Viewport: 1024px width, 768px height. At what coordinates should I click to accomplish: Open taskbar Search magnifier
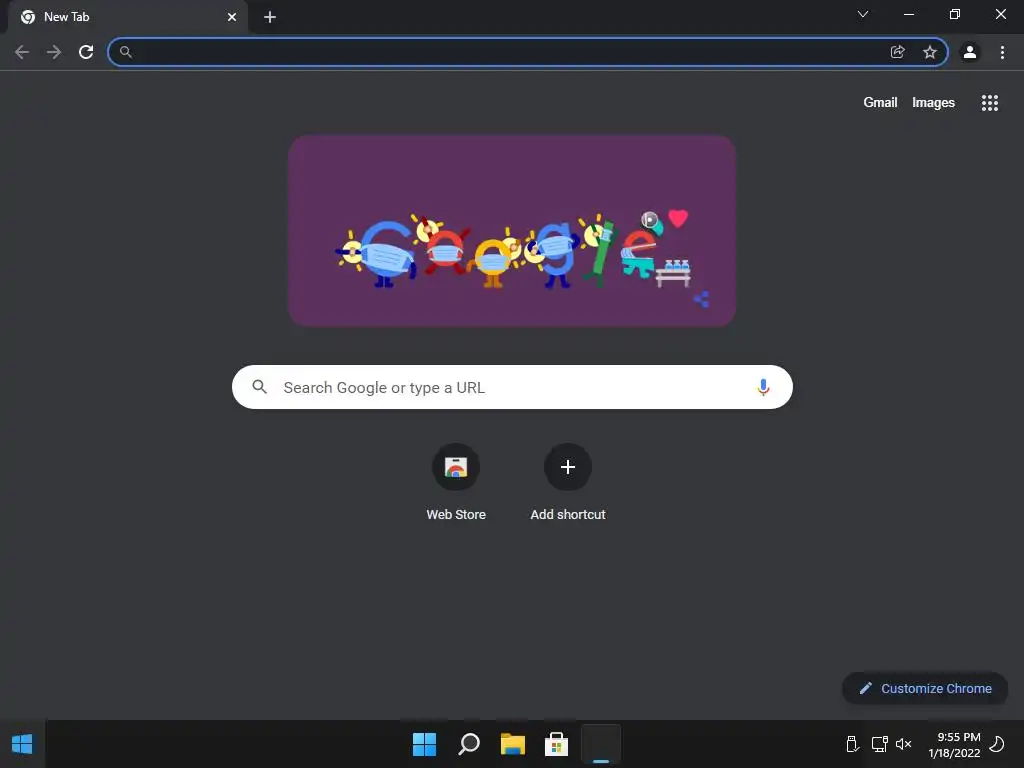(469, 744)
